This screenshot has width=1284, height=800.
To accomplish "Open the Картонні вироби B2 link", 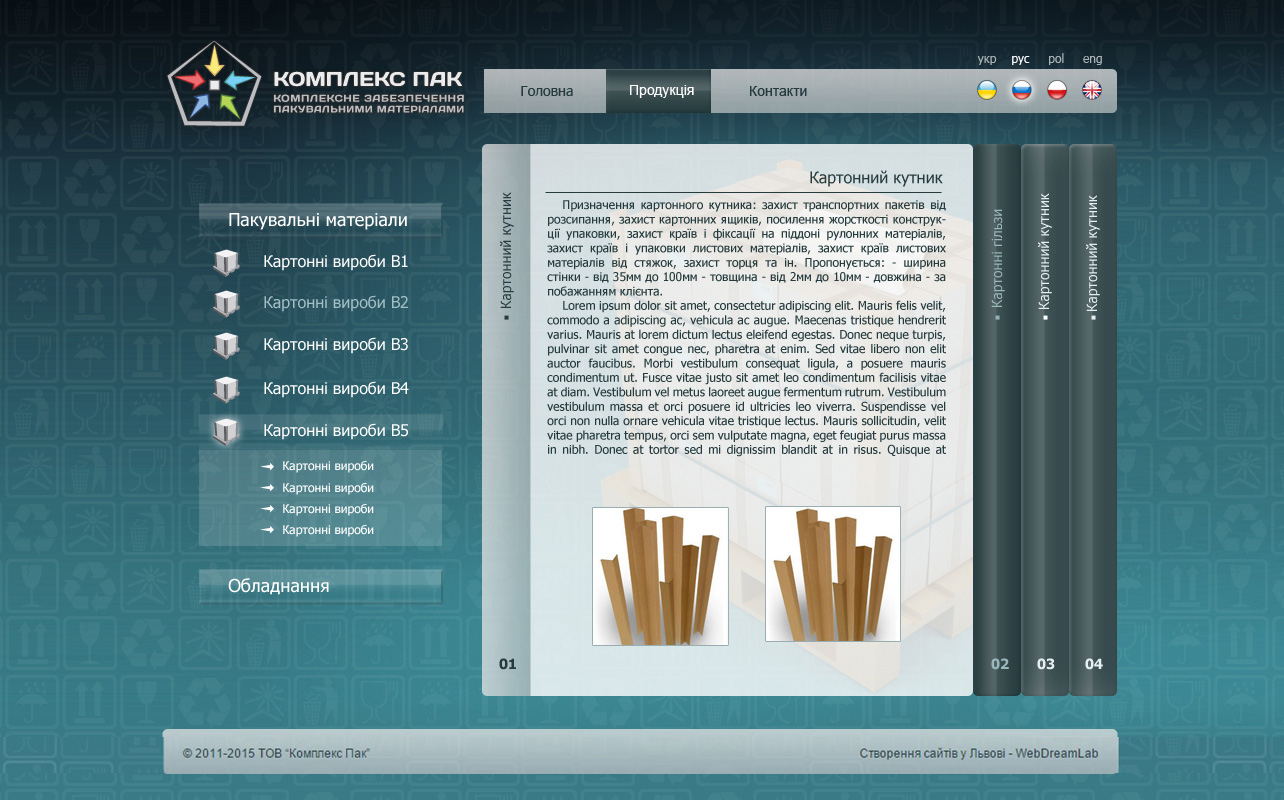I will [x=335, y=302].
